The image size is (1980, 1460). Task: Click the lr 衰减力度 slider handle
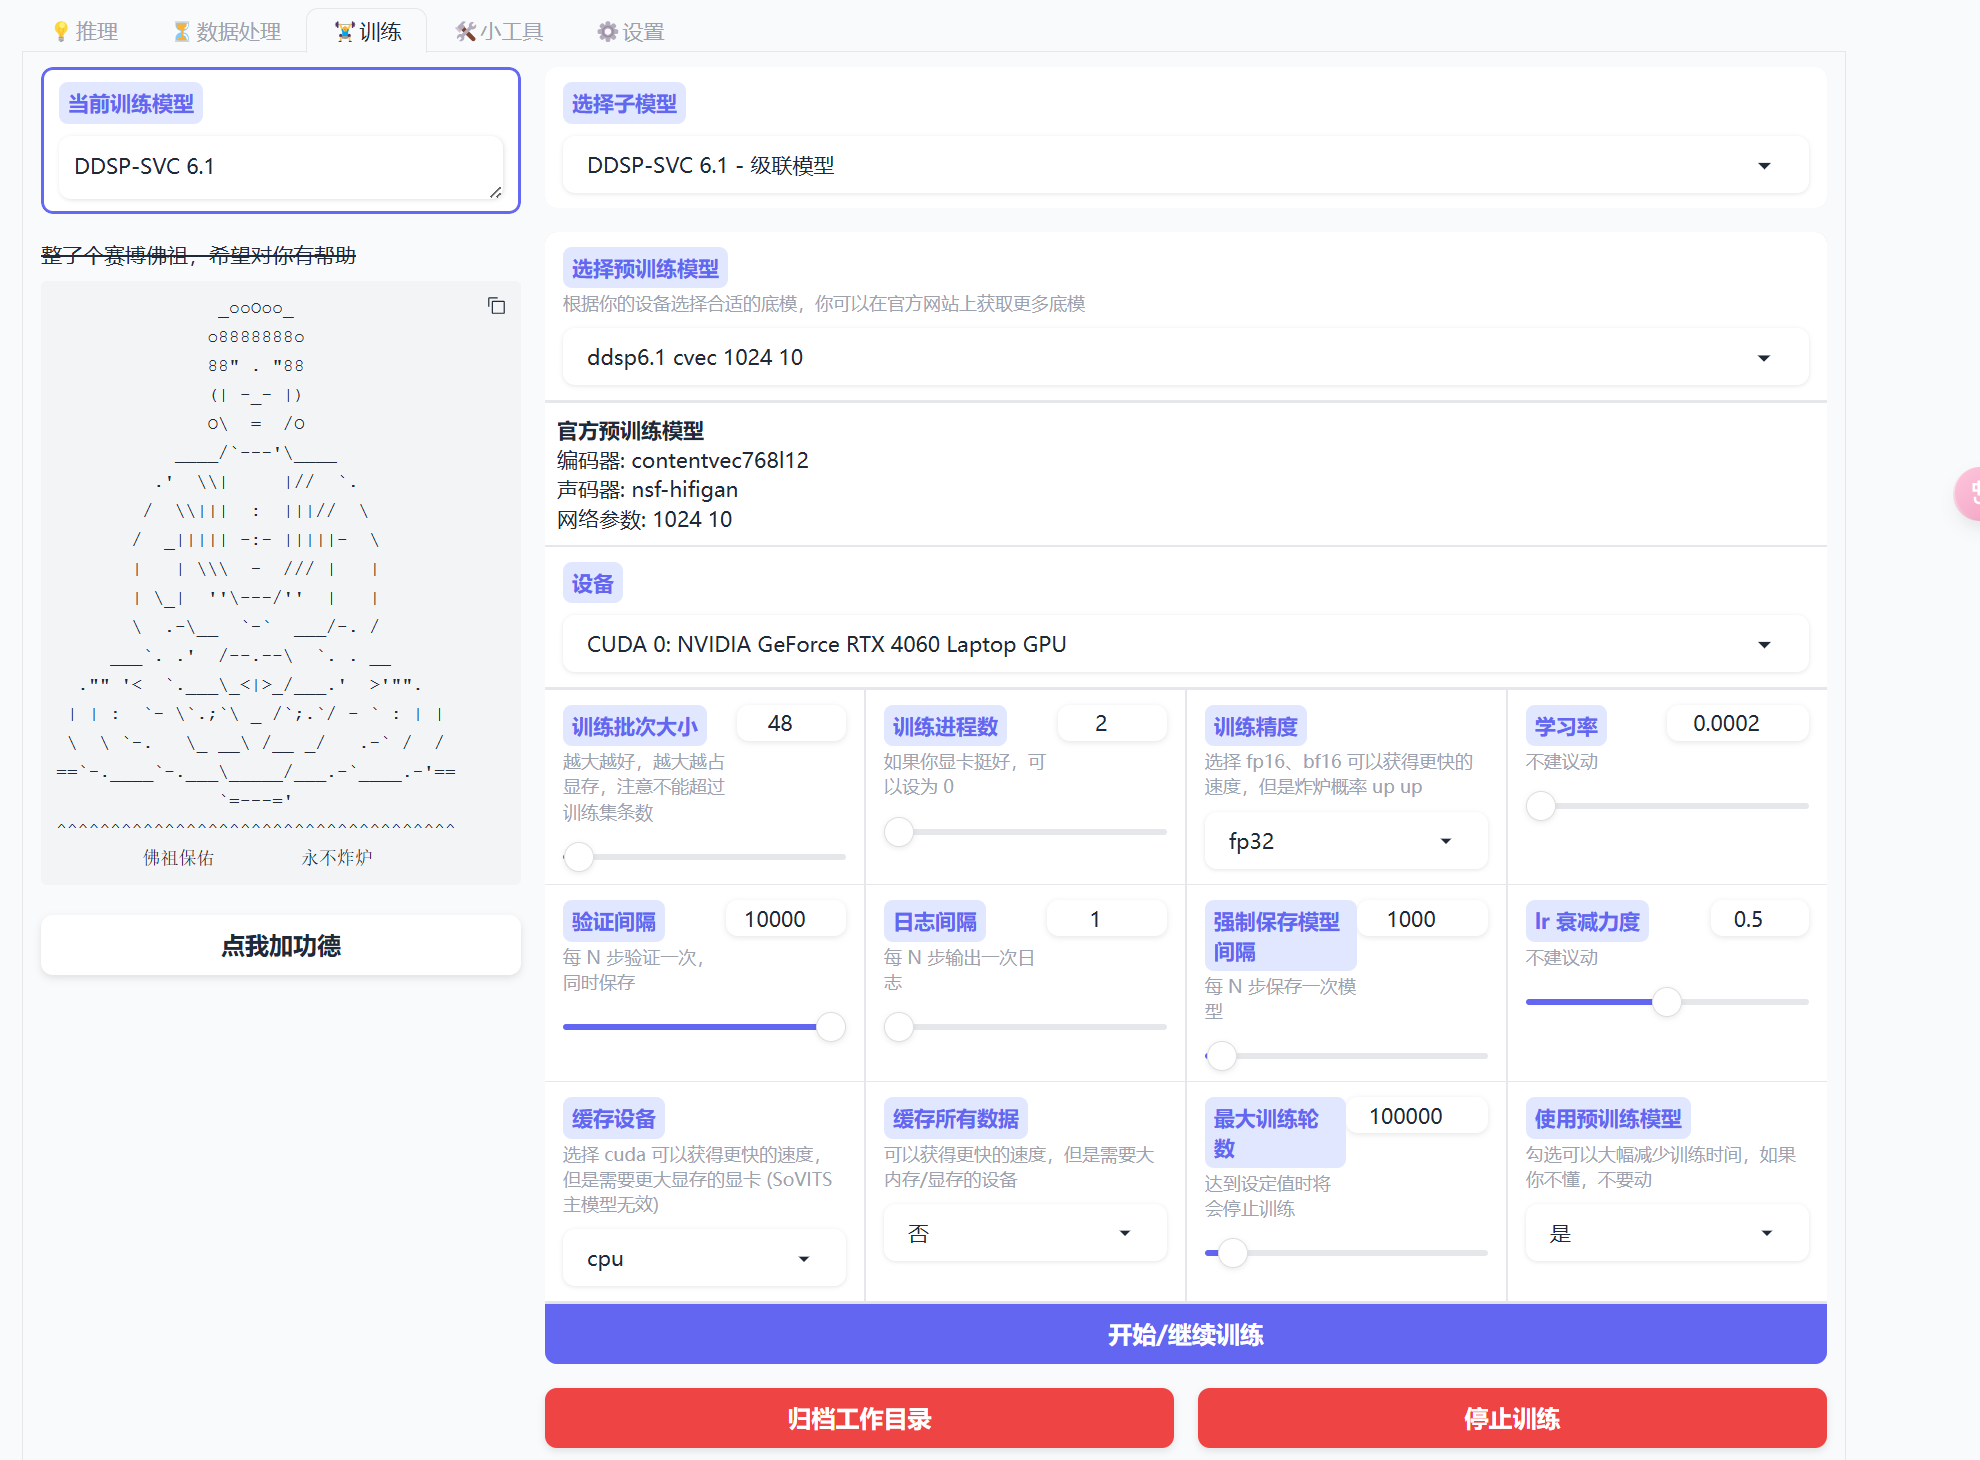point(1666,1002)
